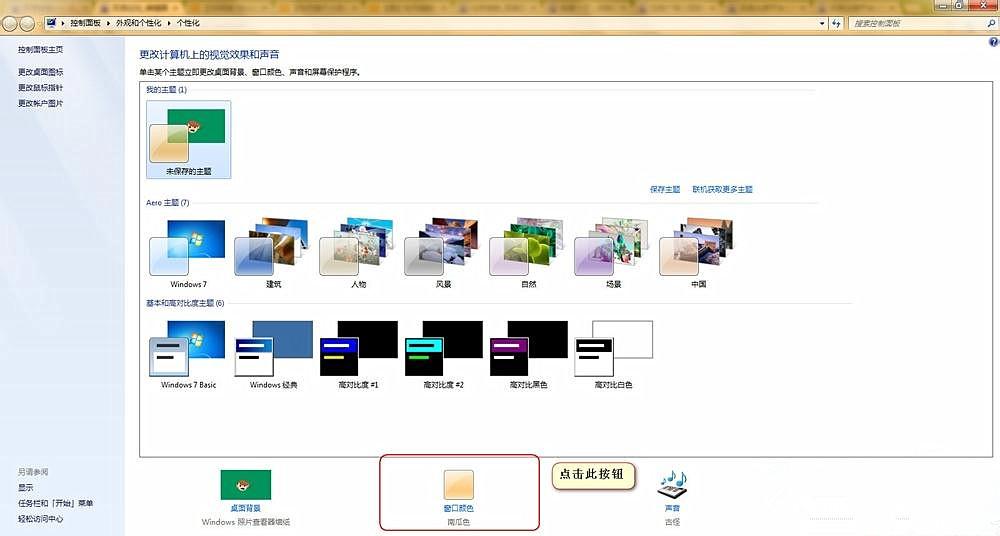1000x536 pixels.
Task: Click the address bar refresh button
Action: pos(837,24)
